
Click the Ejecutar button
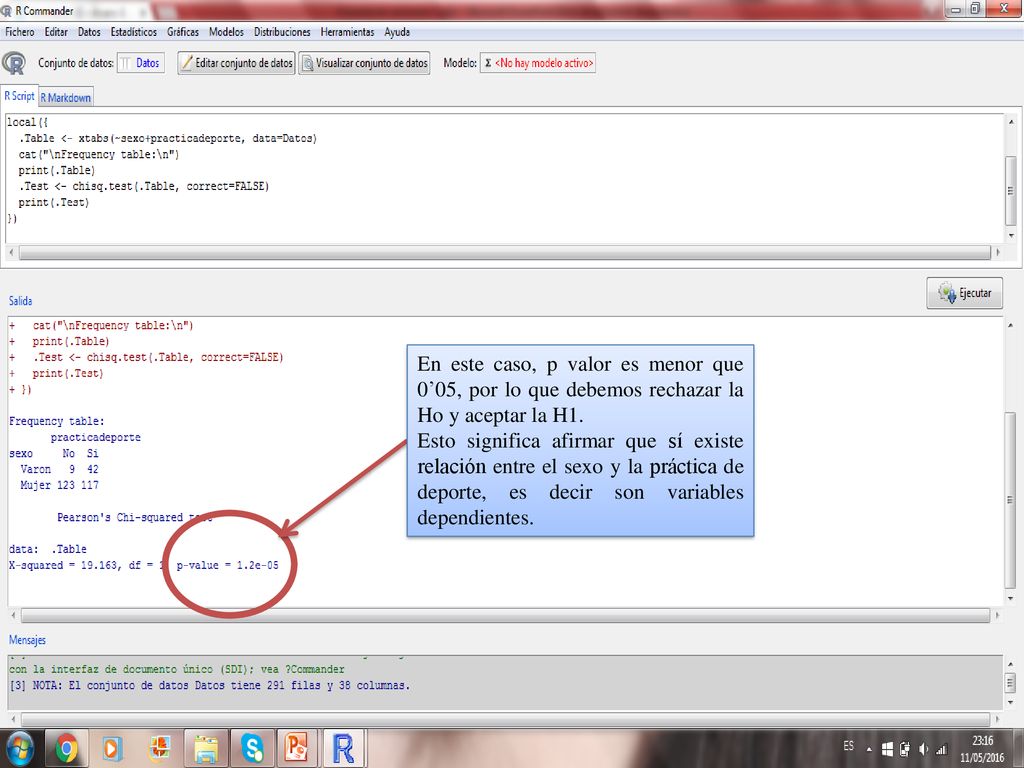965,293
